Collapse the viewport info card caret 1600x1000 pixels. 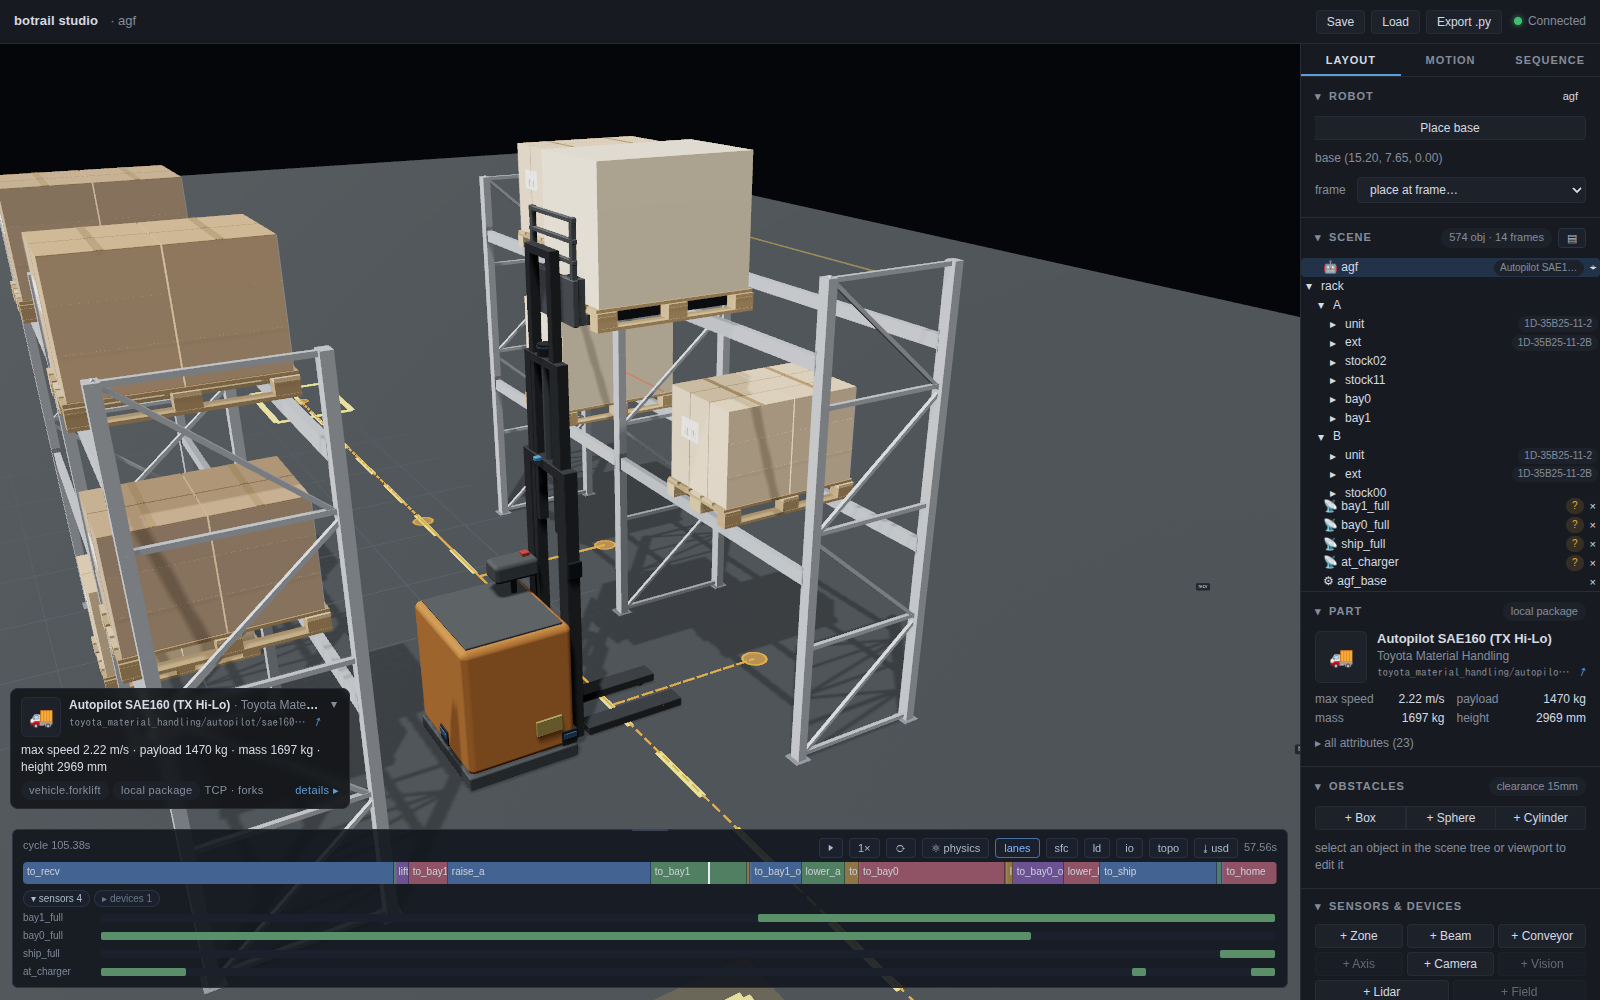point(334,705)
